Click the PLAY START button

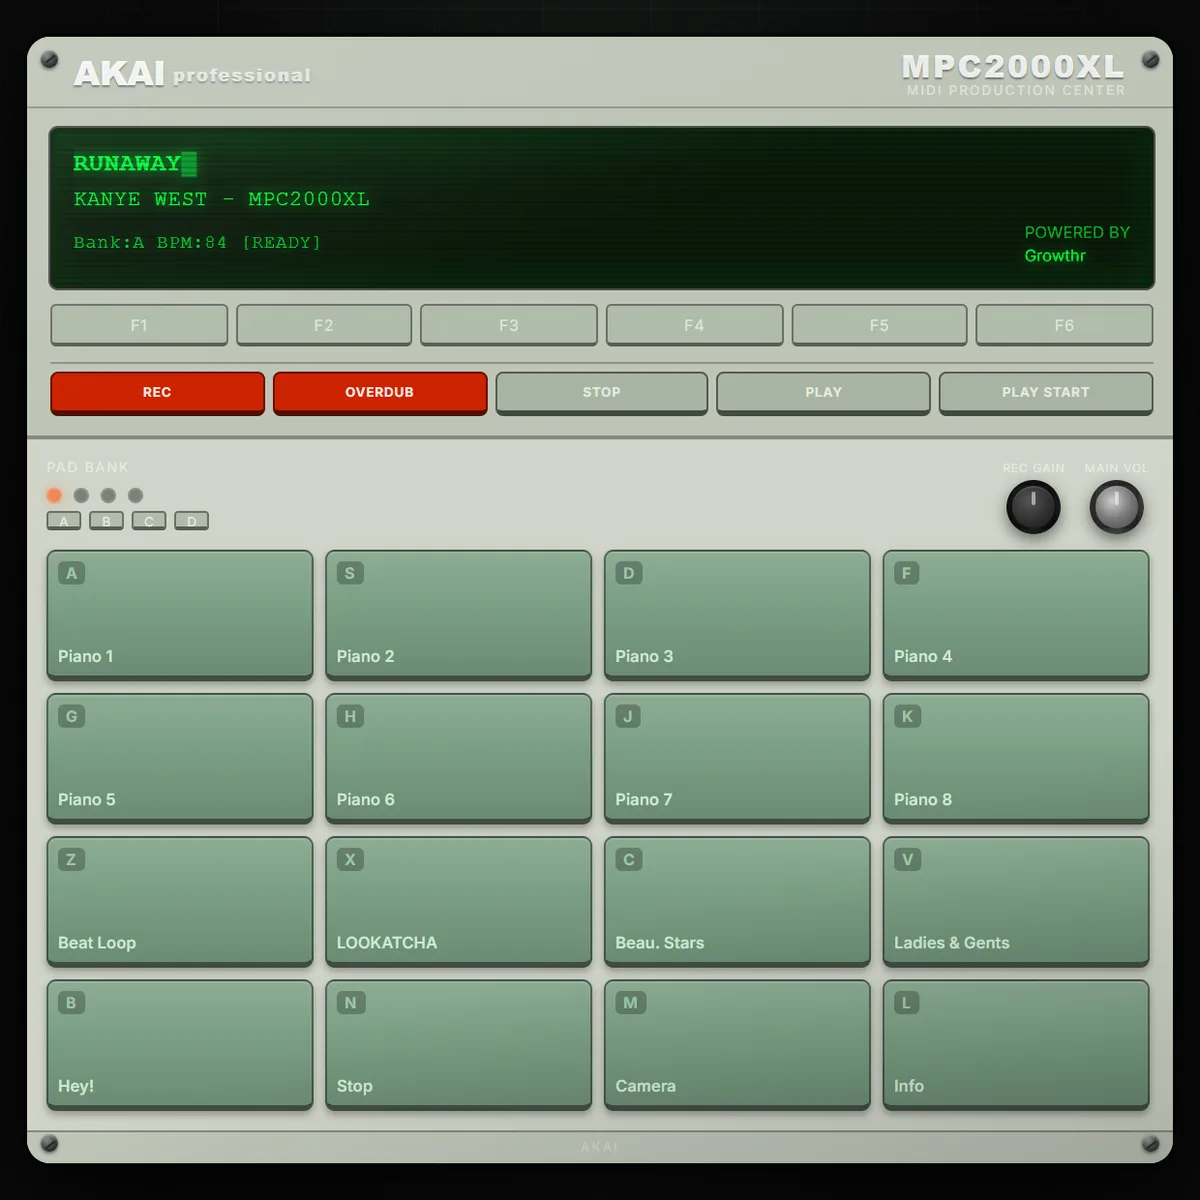[1046, 392]
